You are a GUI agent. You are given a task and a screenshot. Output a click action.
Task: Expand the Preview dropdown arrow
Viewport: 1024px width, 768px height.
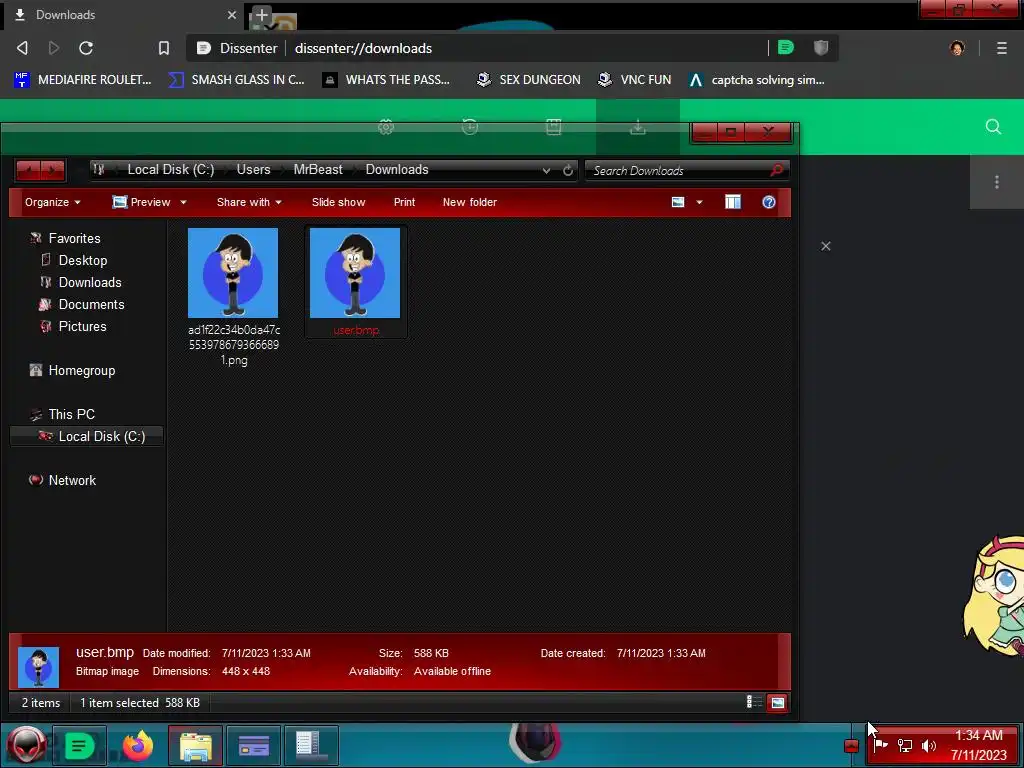point(184,202)
